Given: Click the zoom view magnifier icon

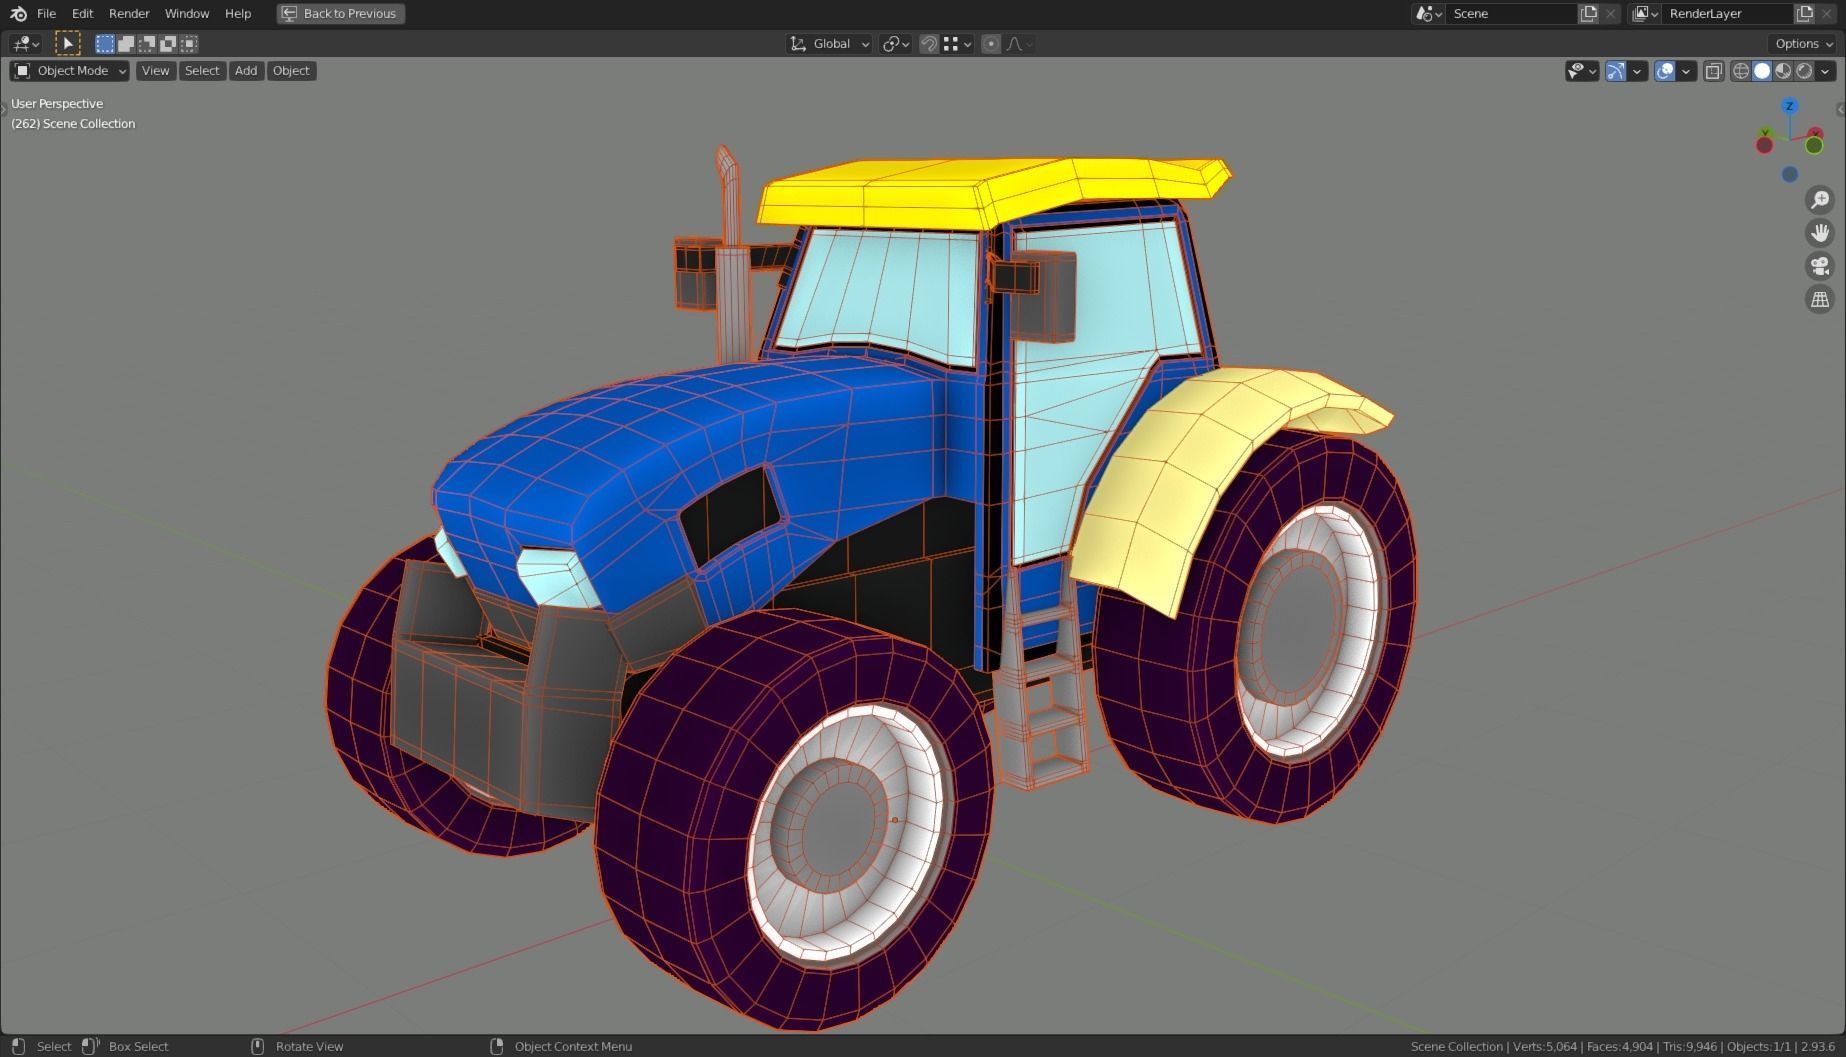Looking at the screenshot, I should 1820,200.
